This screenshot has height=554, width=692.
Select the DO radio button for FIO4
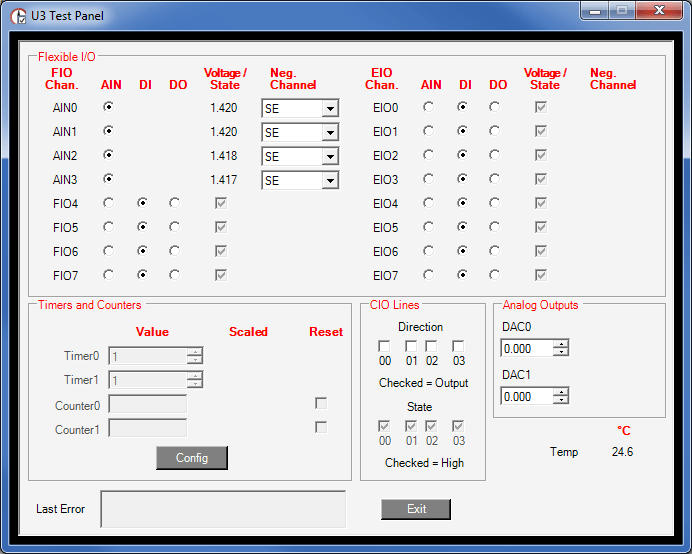[175, 203]
